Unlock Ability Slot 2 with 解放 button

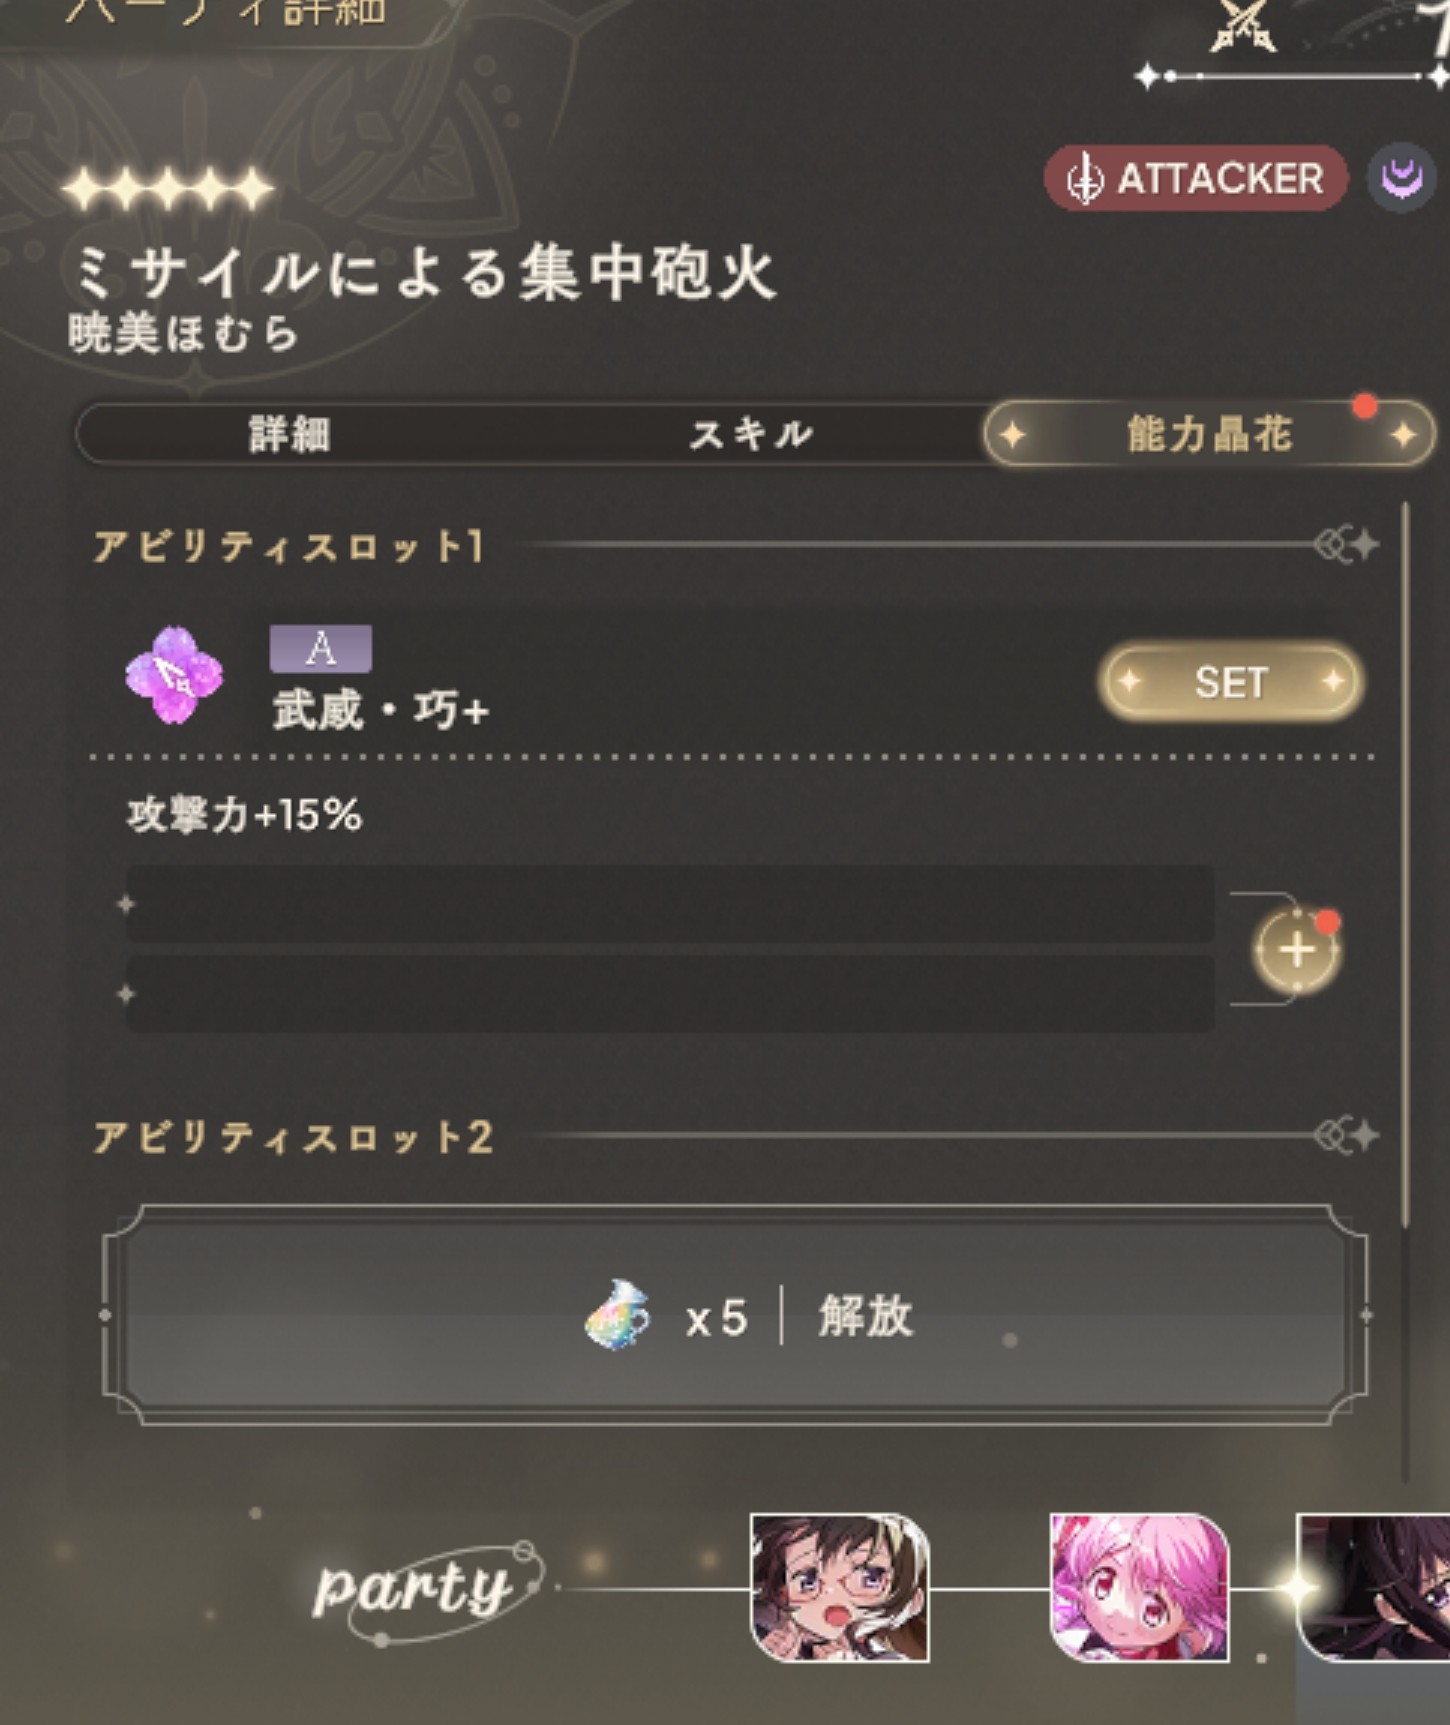tap(735, 1315)
